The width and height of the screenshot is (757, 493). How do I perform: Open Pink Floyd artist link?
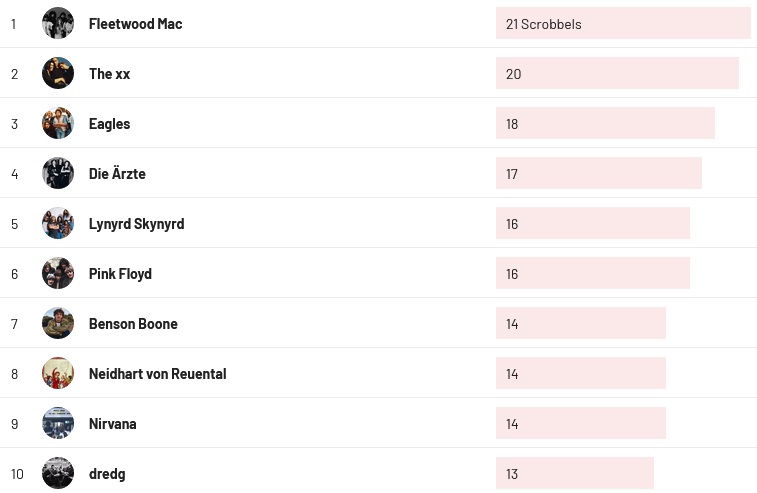[120, 274]
